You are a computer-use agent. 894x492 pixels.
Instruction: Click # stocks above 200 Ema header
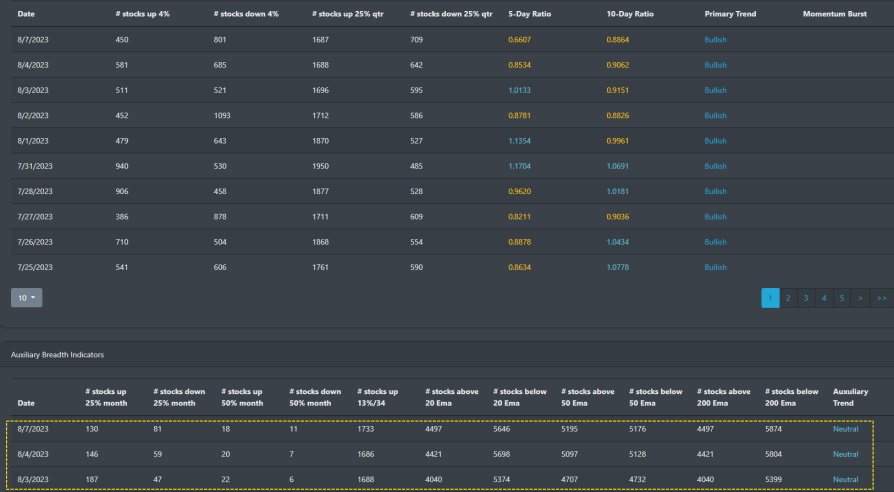(724, 397)
